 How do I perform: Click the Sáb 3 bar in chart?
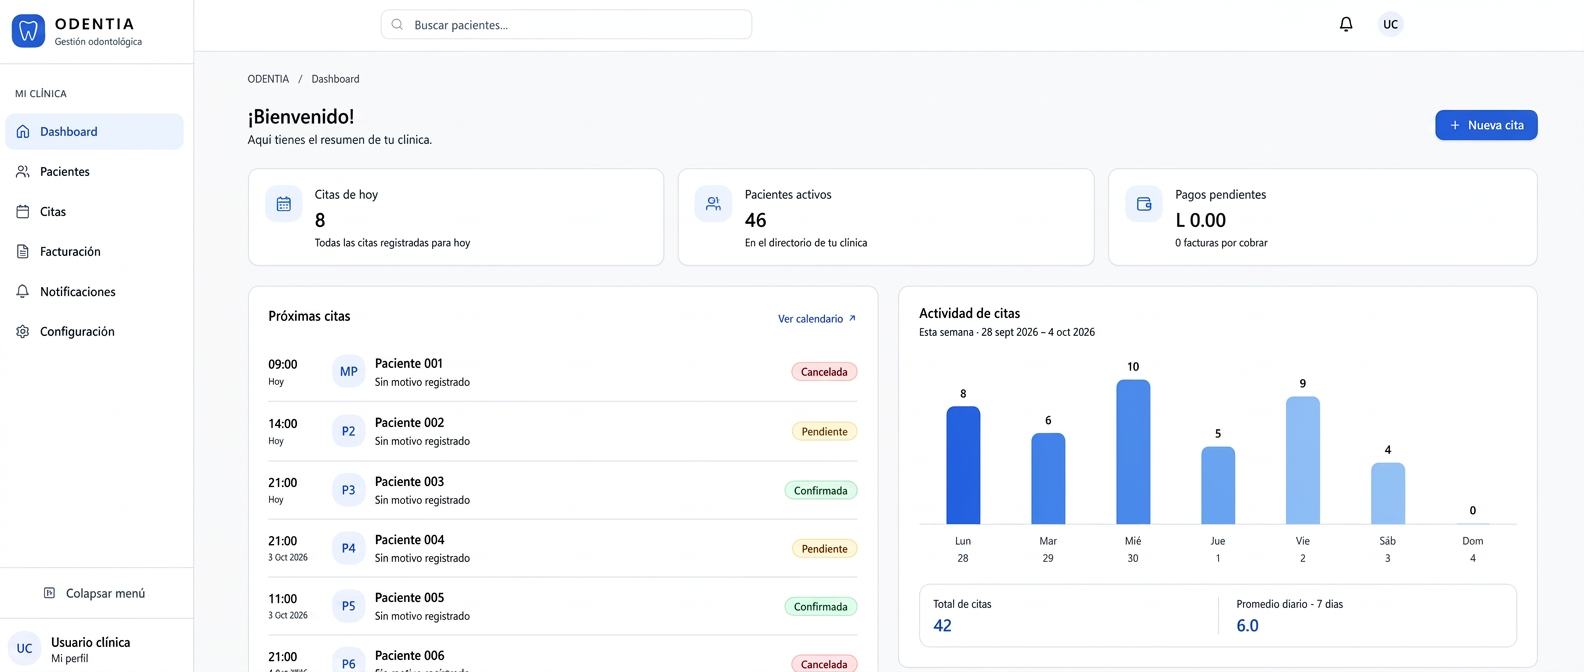pyautogui.click(x=1388, y=493)
